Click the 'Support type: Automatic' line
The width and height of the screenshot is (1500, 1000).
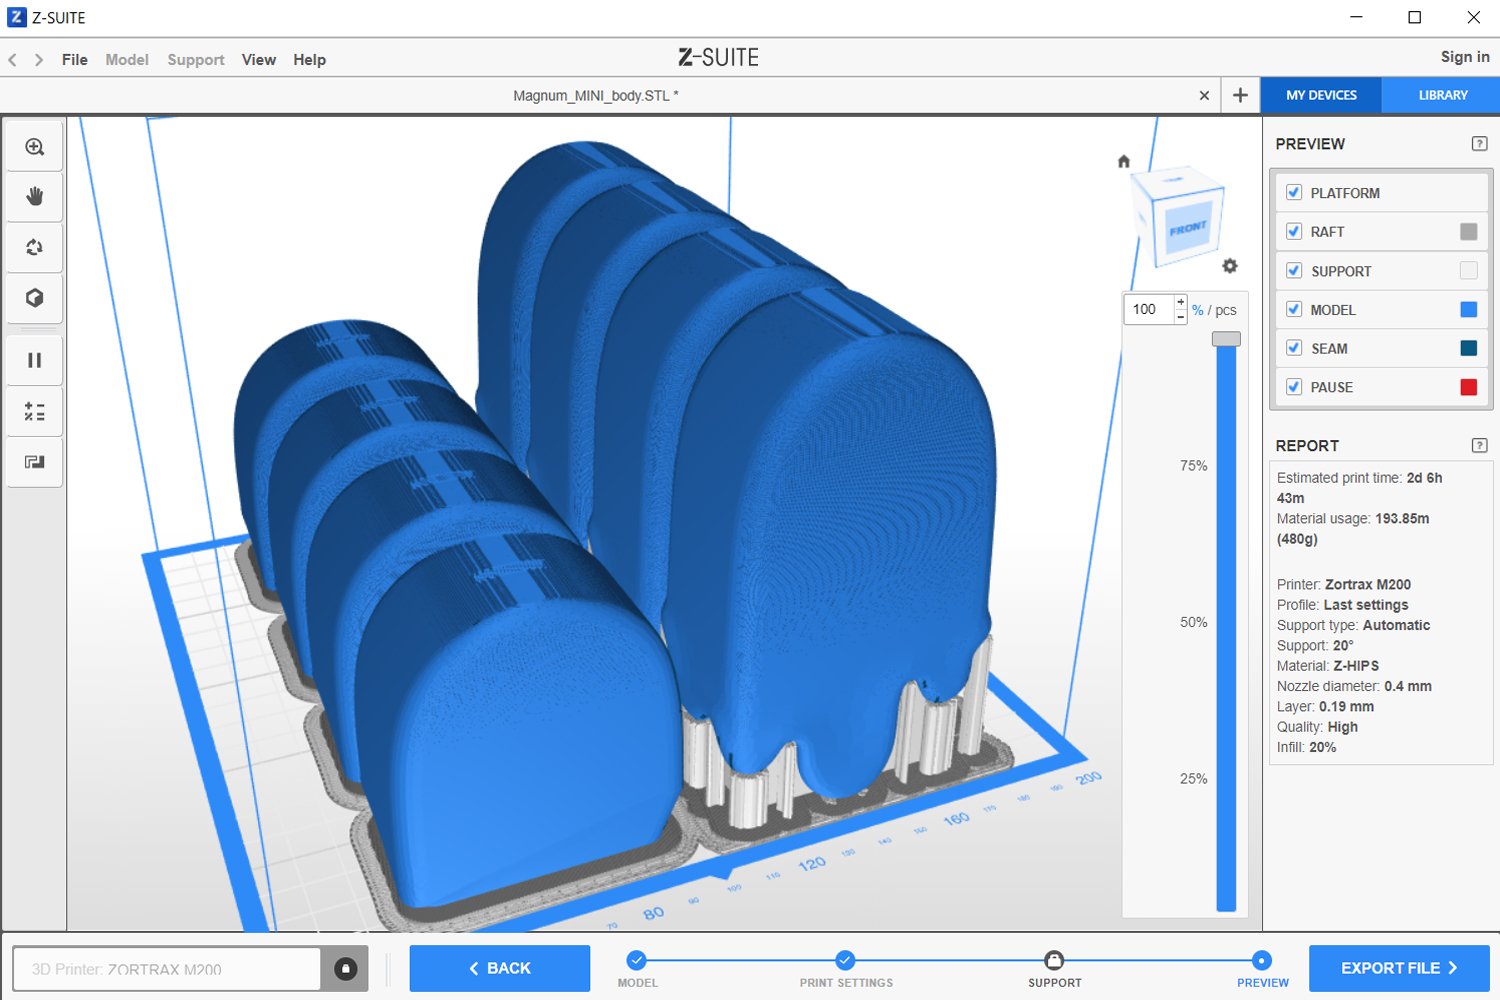click(x=1353, y=625)
